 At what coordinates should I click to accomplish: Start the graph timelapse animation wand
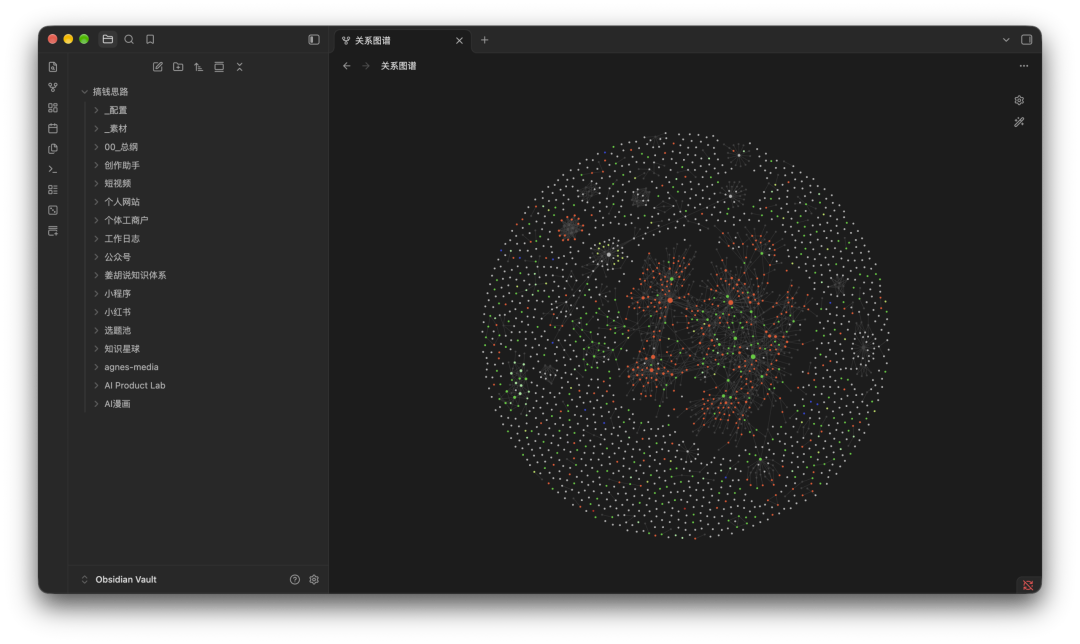click(x=1019, y=122)
